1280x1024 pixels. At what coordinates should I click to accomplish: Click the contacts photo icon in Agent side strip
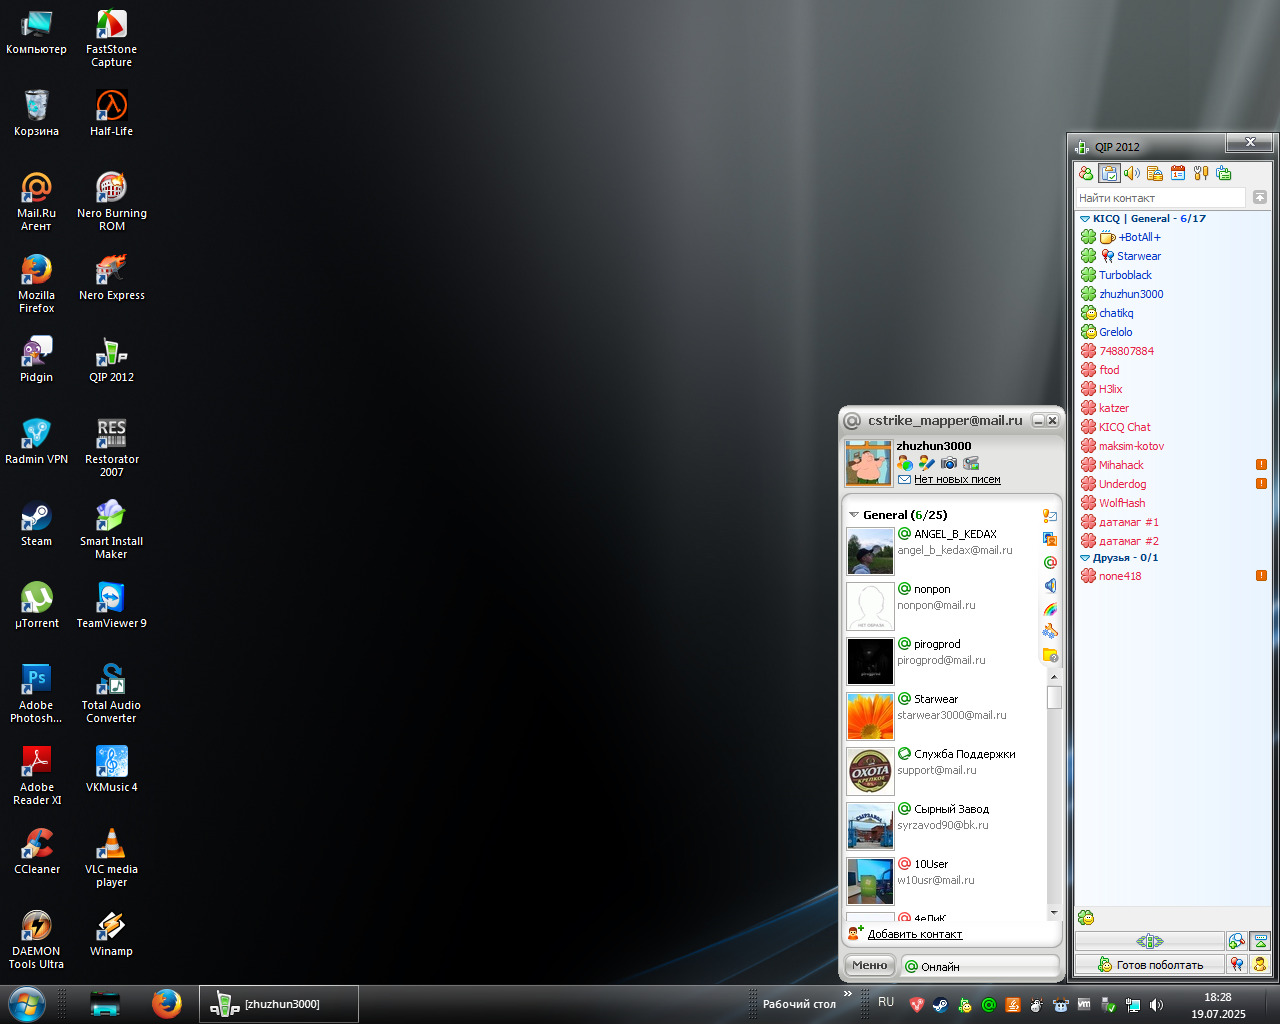1050,539
